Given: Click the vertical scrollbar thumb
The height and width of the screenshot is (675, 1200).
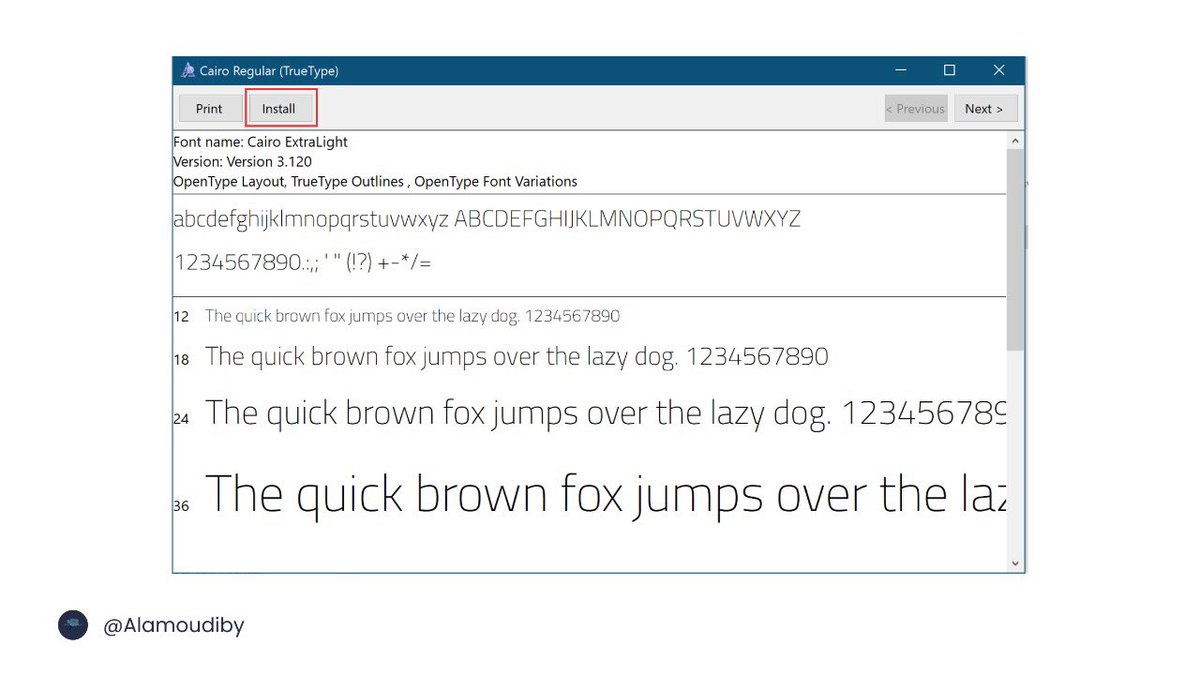Looking at the screenshot, I should coord(1015,250).
